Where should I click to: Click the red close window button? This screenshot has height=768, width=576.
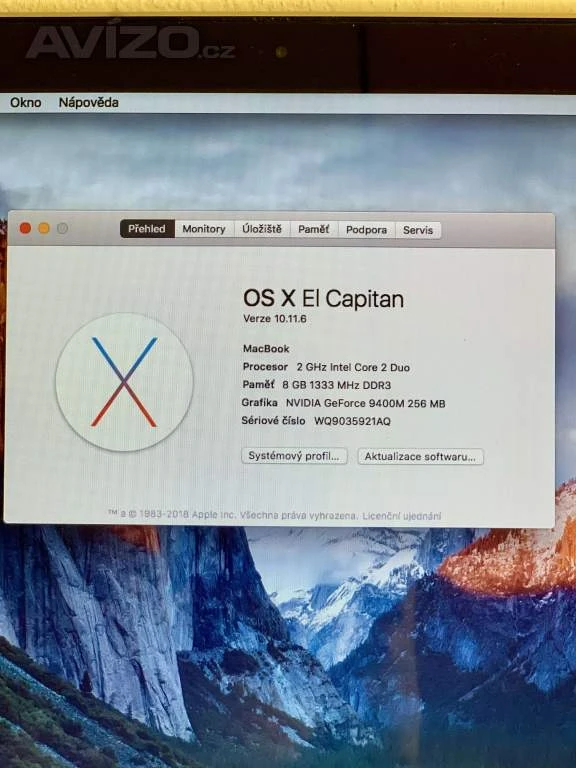[25, 228]
